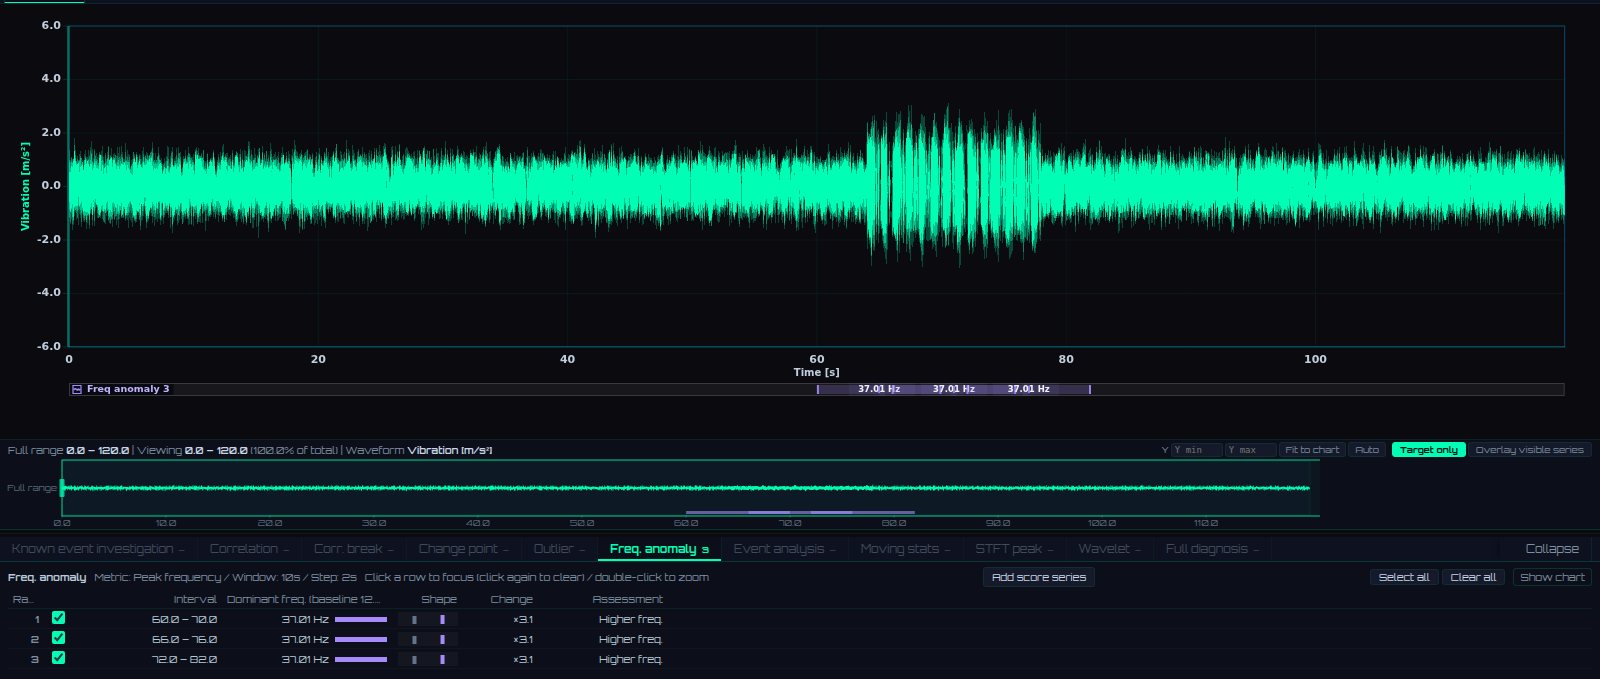Click the Dominant freq. column header
The image size is (1600, 679).
[x=303, y=599]
